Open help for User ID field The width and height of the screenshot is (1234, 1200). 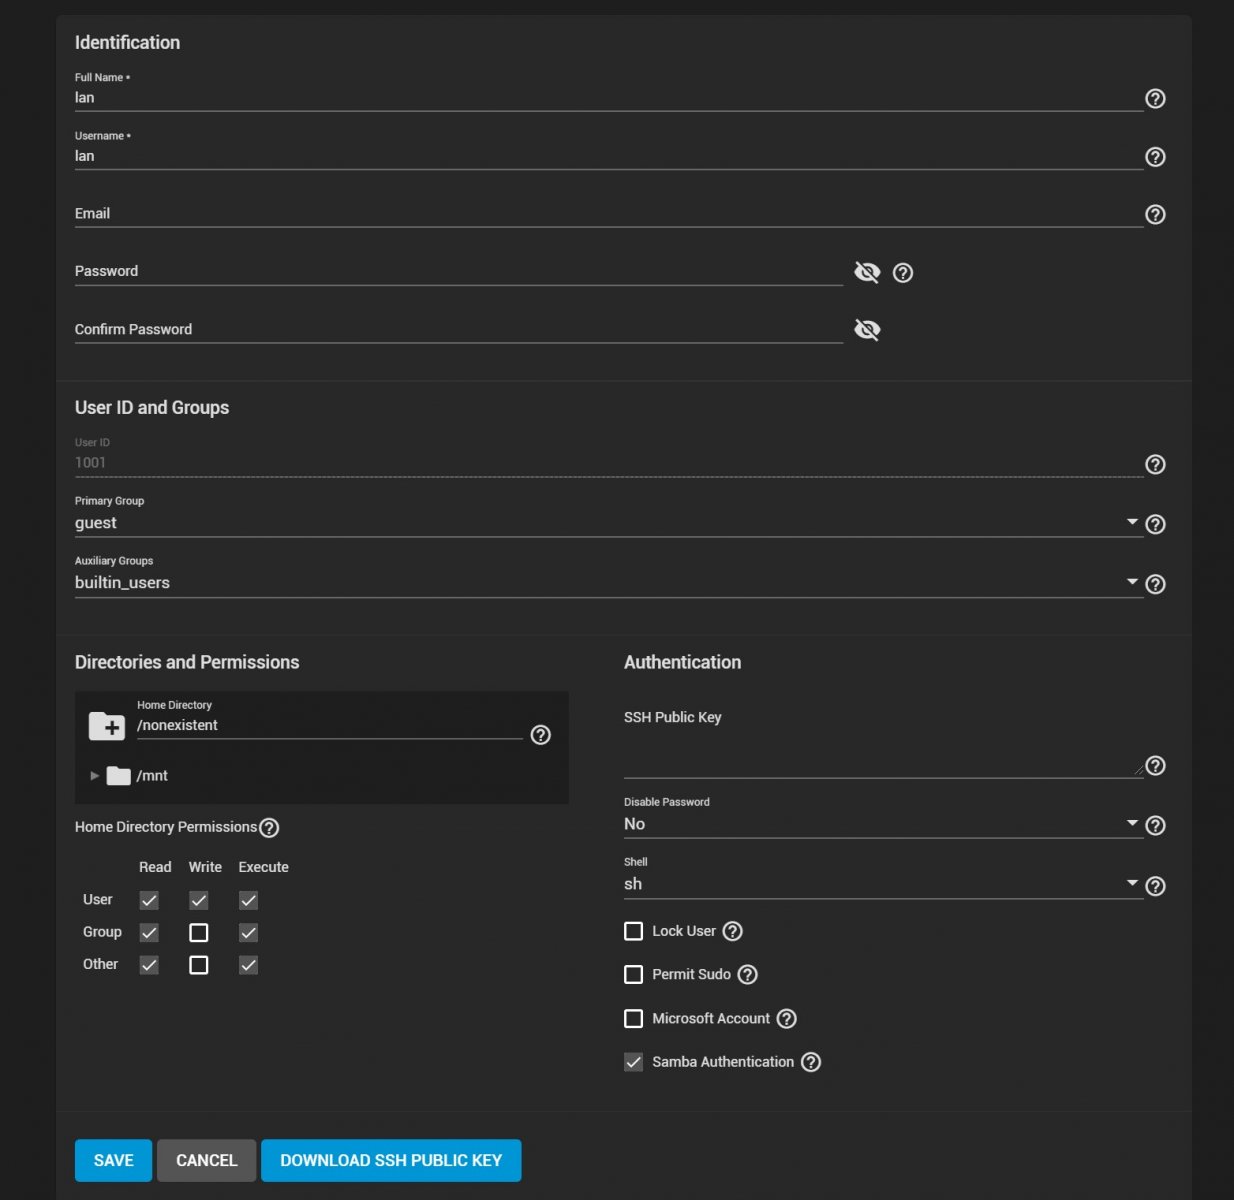[1155, 464]
